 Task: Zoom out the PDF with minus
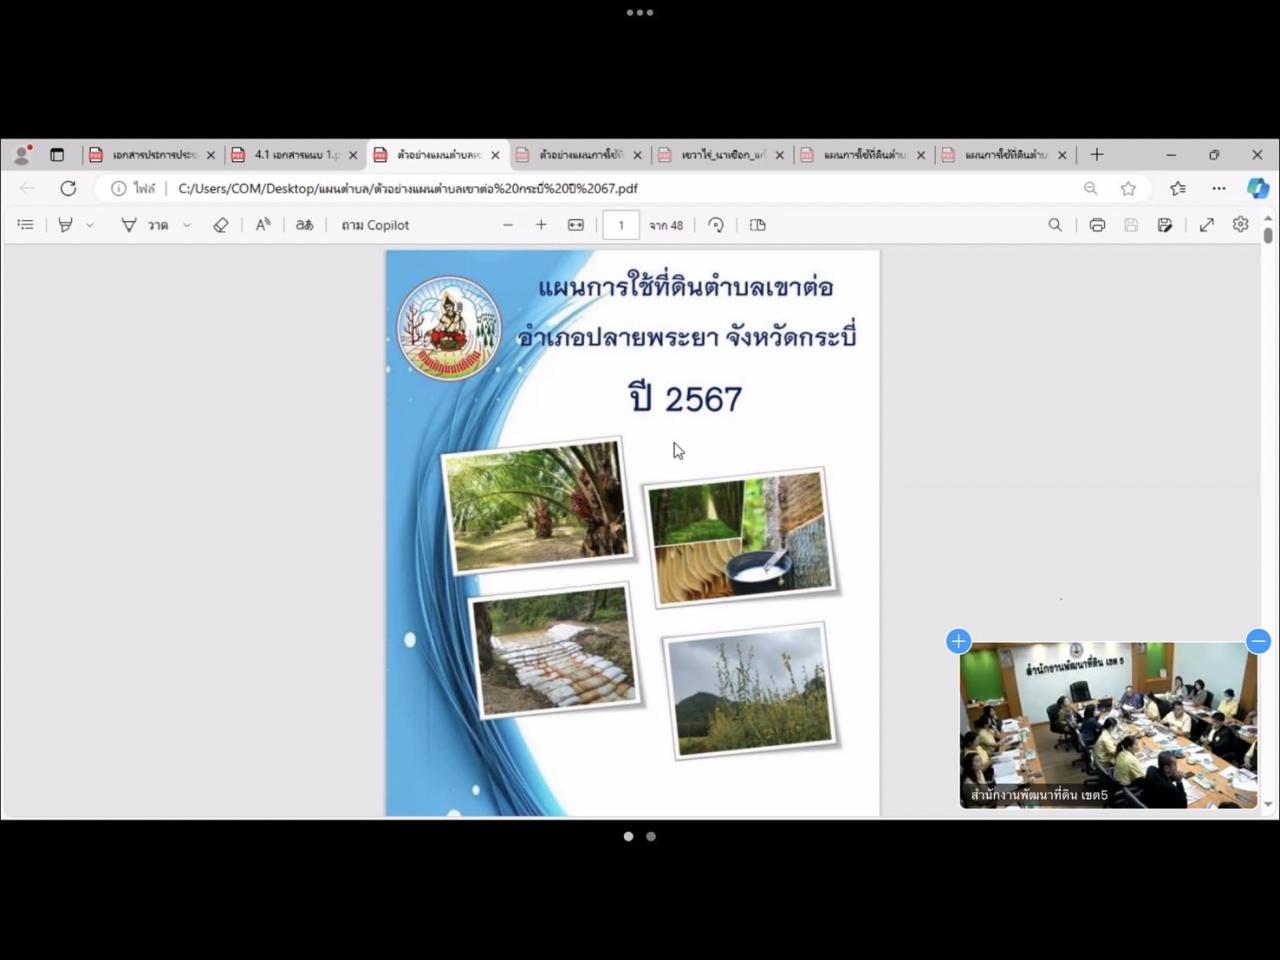tap(508, 225)
